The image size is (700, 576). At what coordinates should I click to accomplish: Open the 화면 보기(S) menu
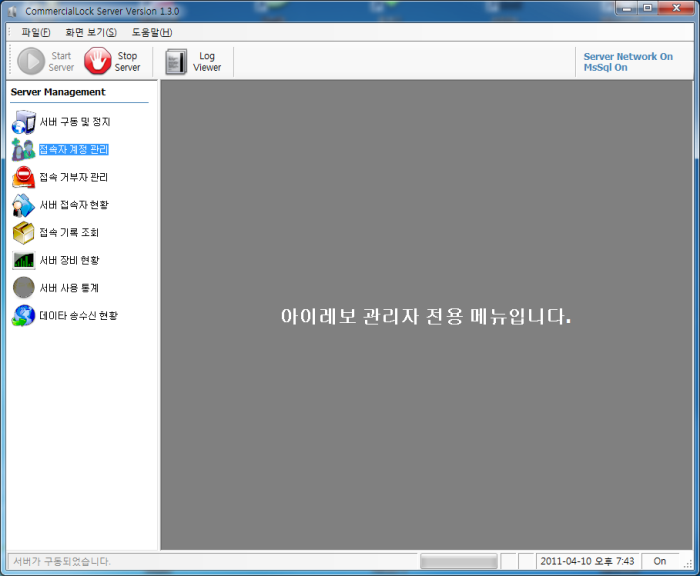point(91,33)
